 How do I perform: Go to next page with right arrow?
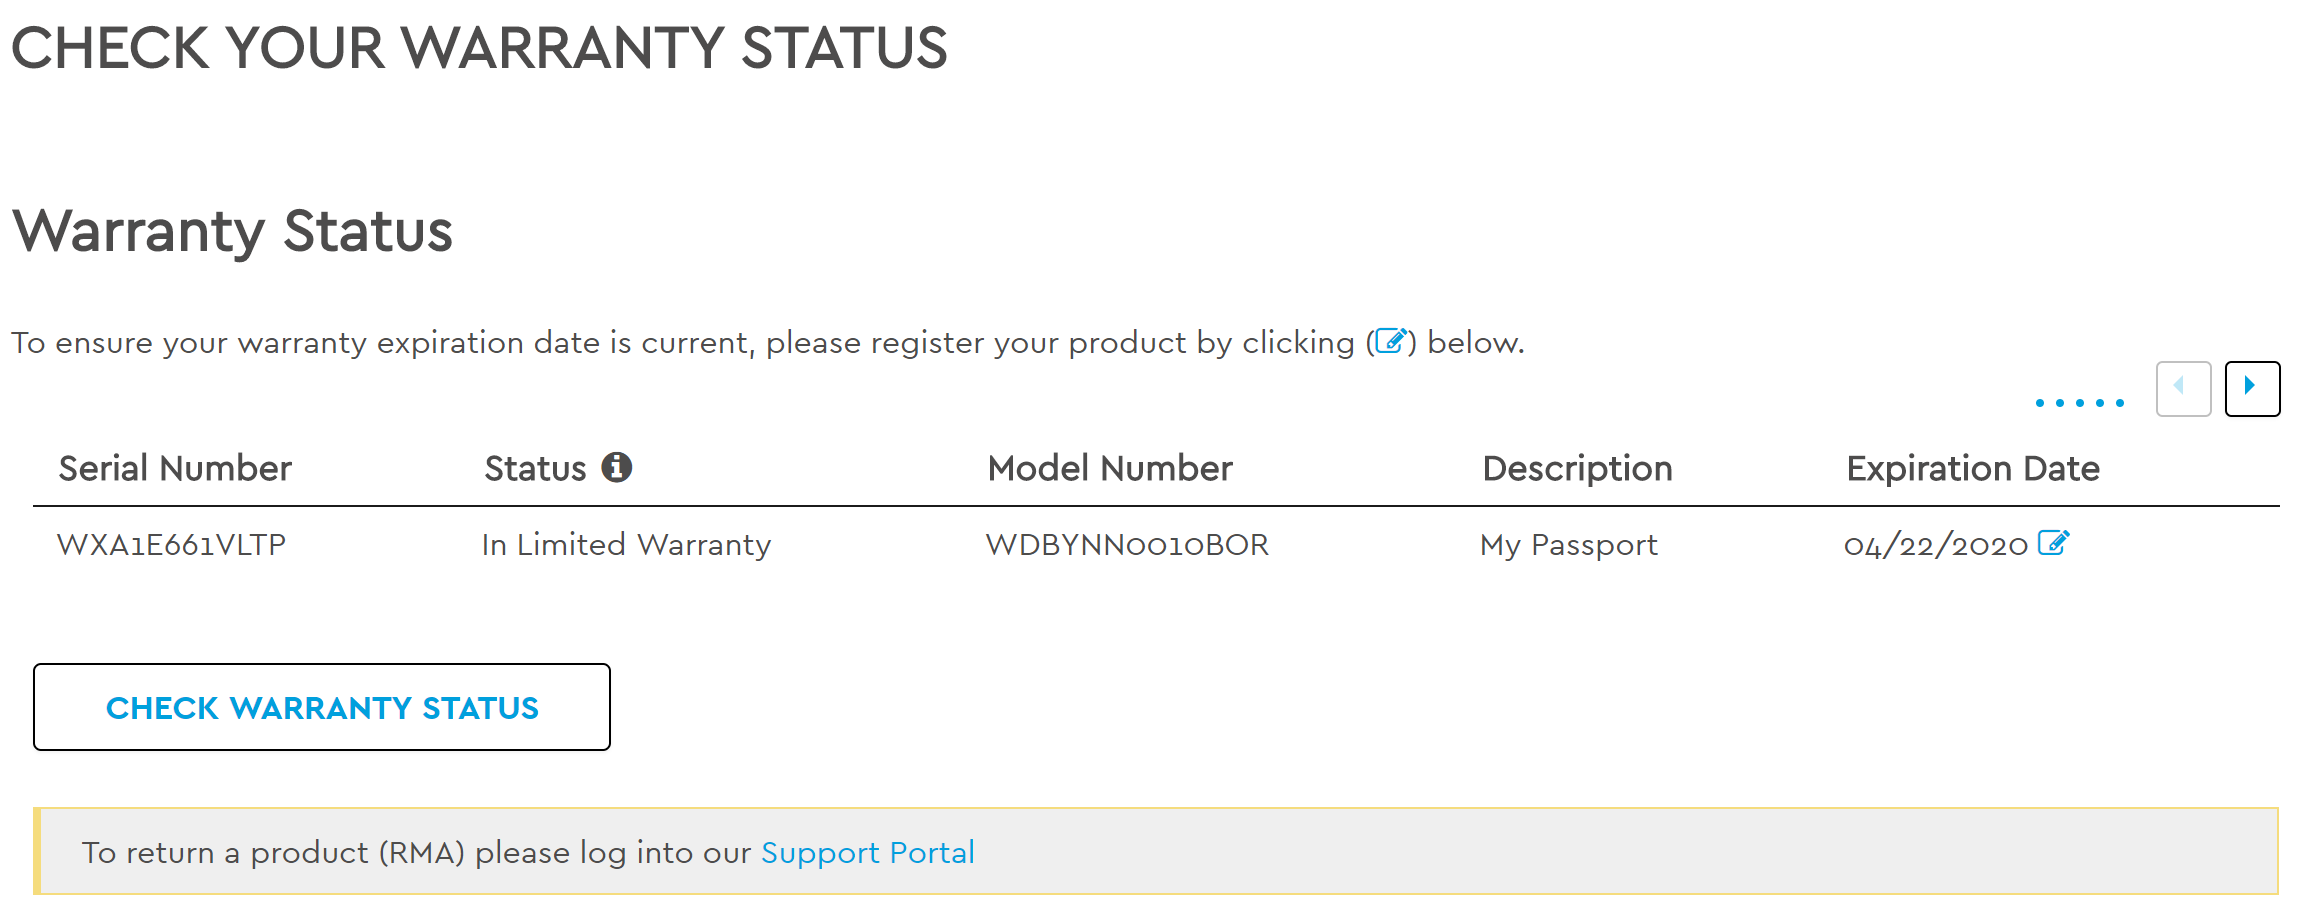(x=2251, y=388)
